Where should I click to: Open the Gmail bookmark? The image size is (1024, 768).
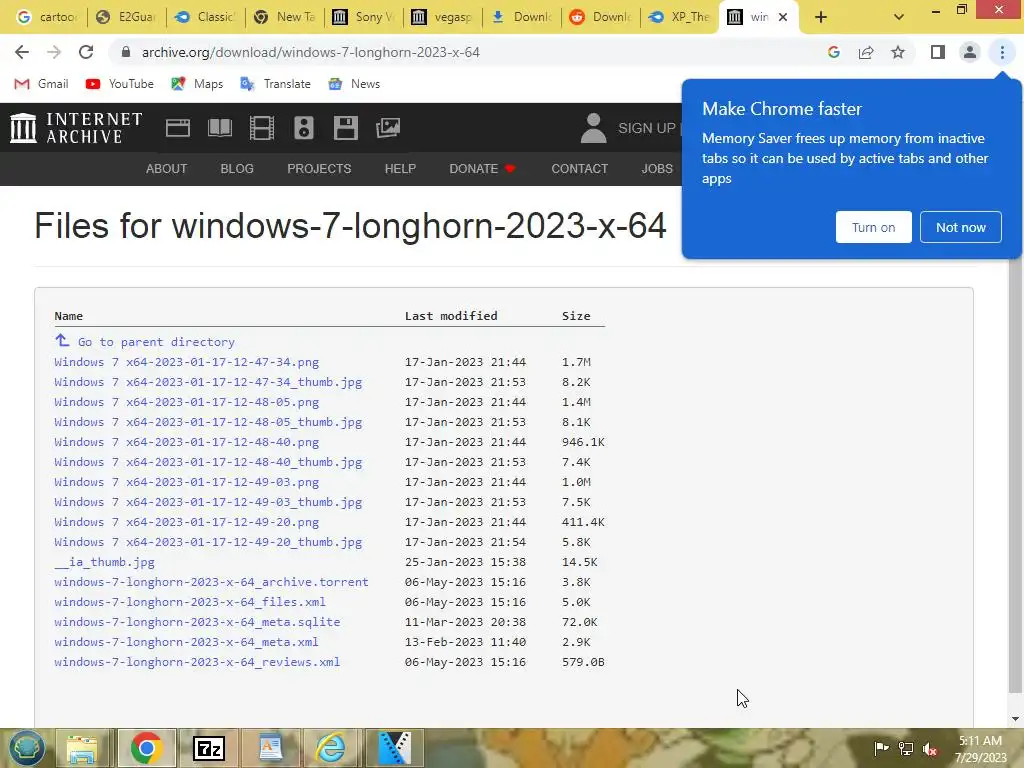pos(42,84)
